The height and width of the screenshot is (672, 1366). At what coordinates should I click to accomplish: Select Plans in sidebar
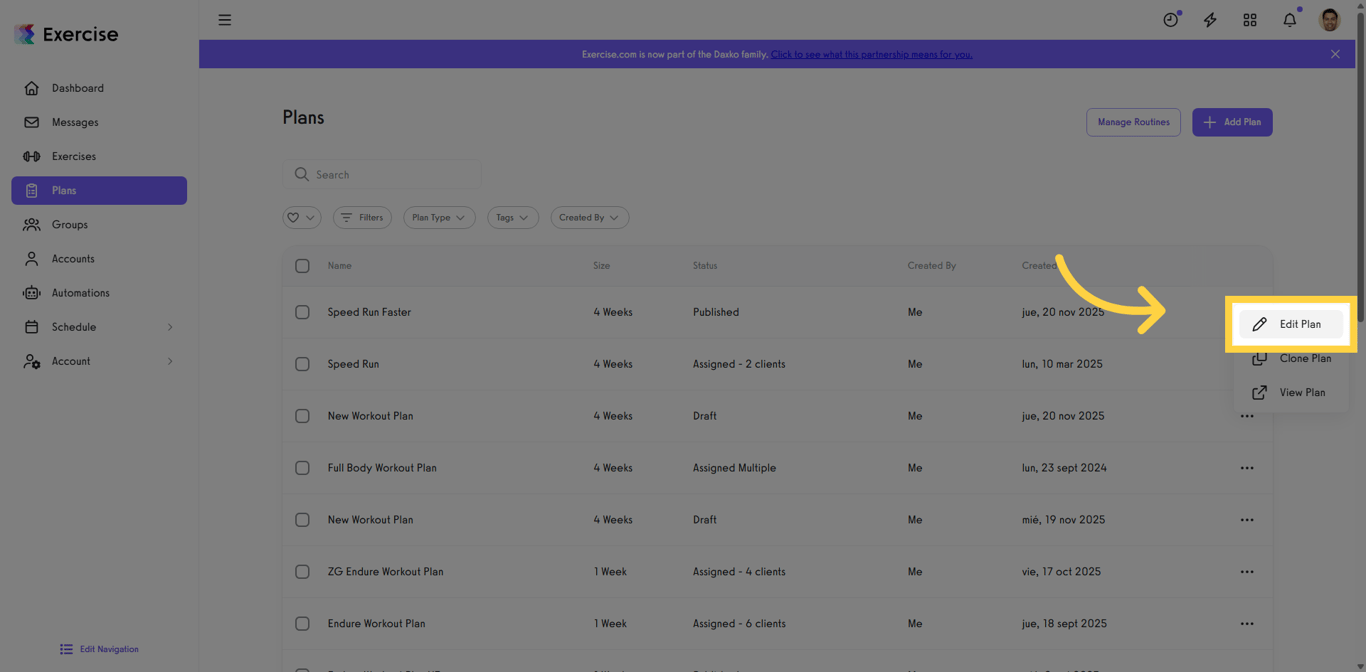(99, 190)
